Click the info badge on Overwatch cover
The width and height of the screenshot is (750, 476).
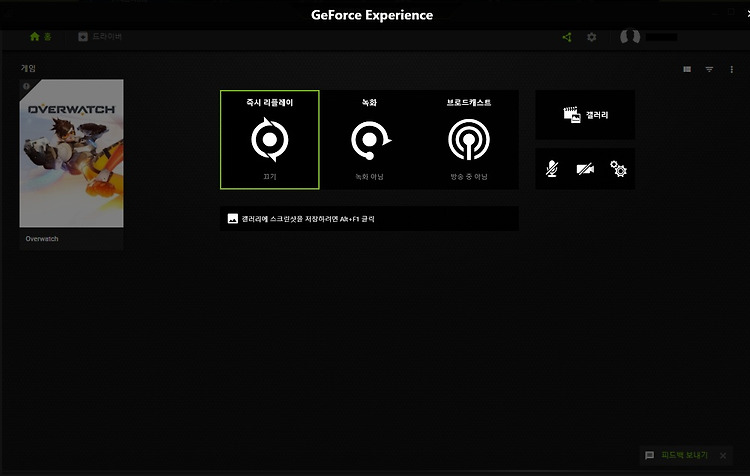pos(26,86)
